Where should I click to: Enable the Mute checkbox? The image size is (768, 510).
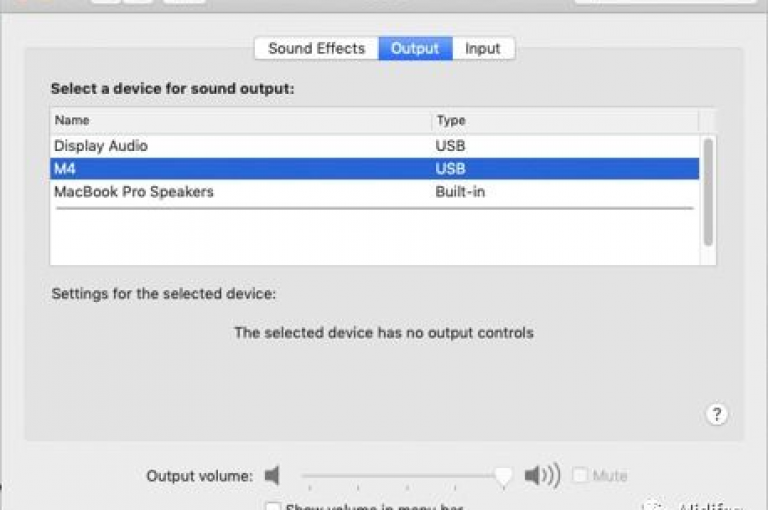tap(580, 475)
